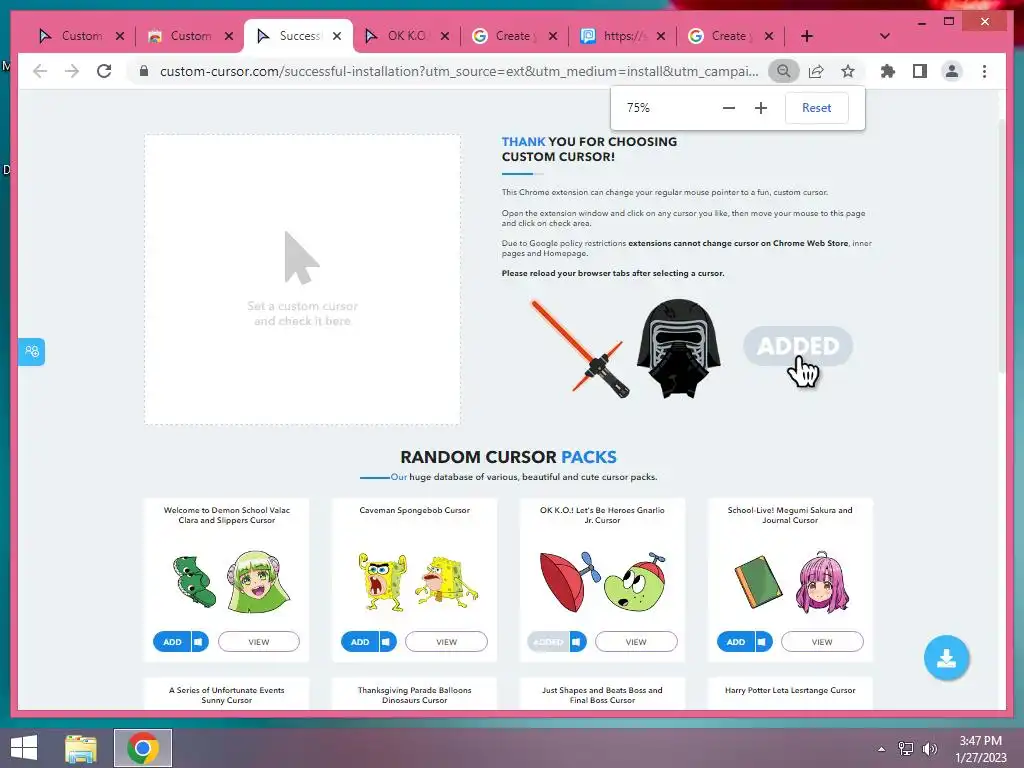Viewport: 1024px width, 768px height.
Task: Open the volume speaker icon
Action: point(930,748)
